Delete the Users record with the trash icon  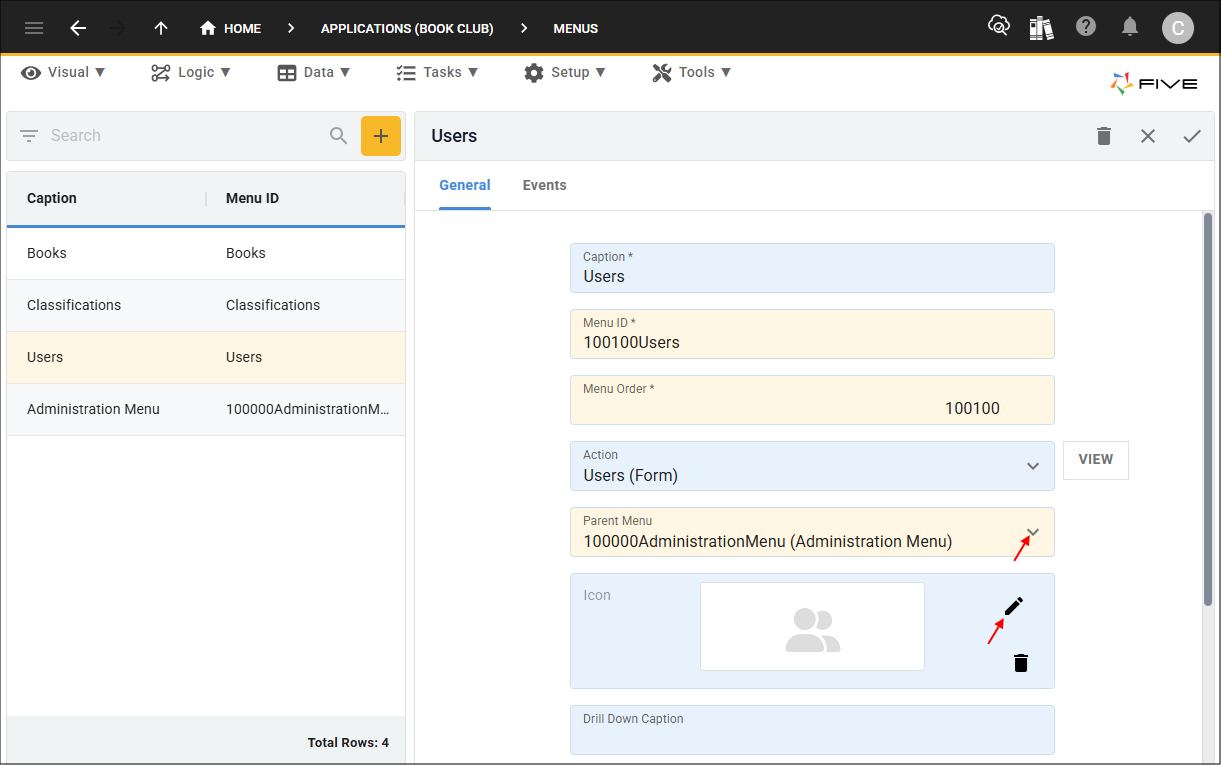(1104, 136)
